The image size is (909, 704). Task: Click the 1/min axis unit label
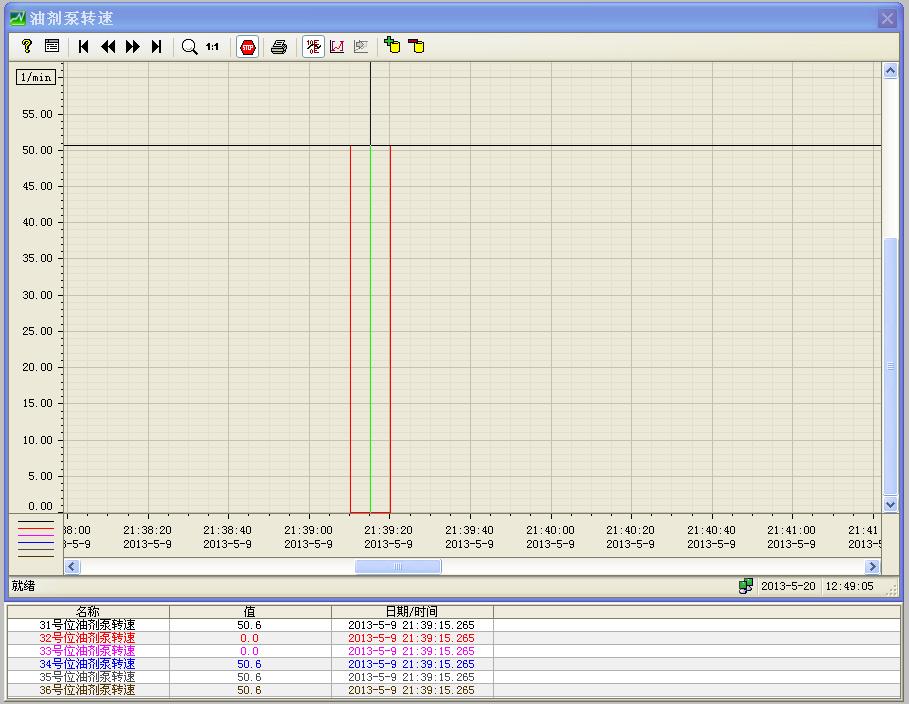click(36, 77)
